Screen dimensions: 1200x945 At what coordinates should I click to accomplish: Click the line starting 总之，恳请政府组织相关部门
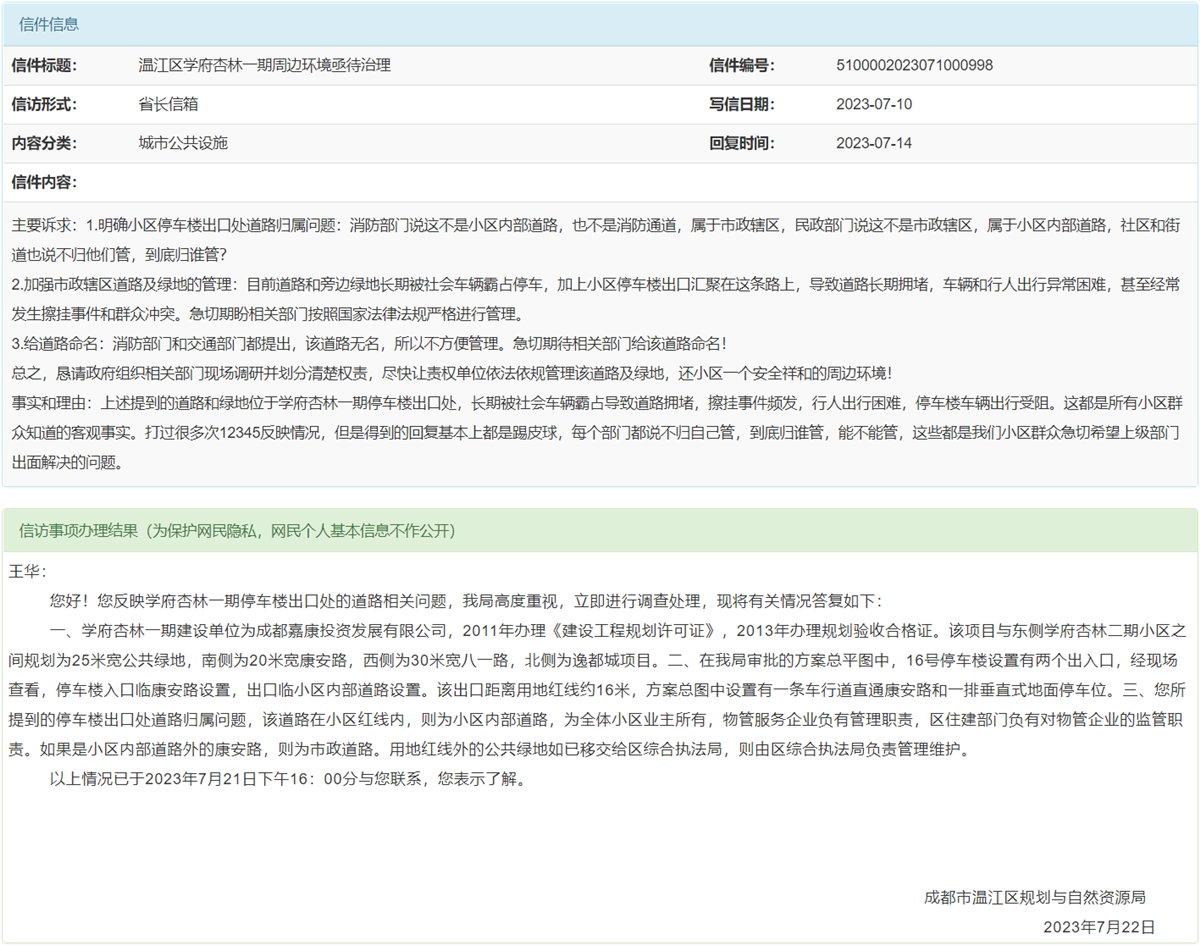451,373
